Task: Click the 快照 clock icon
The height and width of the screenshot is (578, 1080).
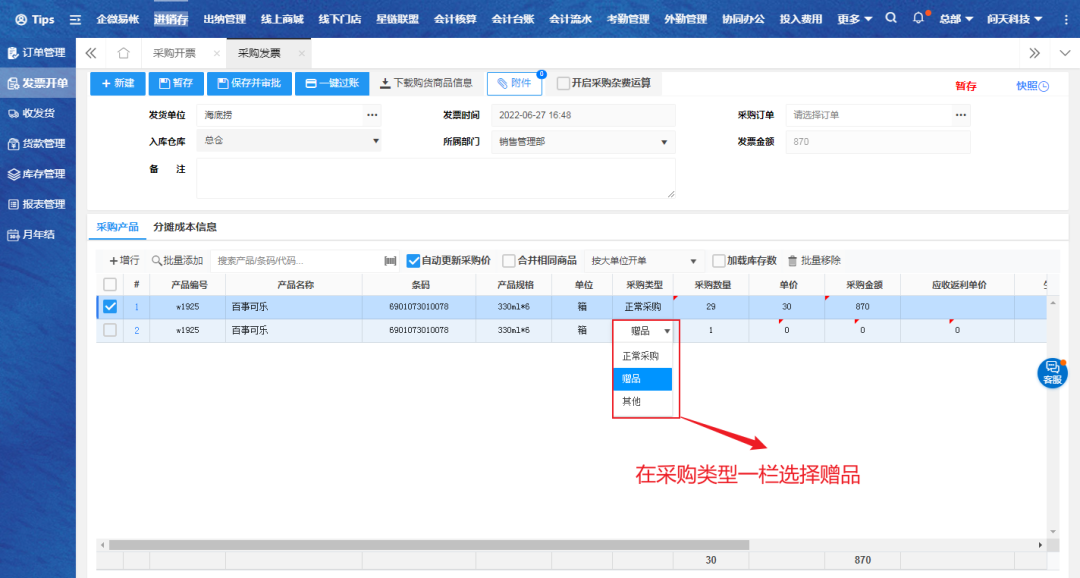Action: pos(1044,86)
